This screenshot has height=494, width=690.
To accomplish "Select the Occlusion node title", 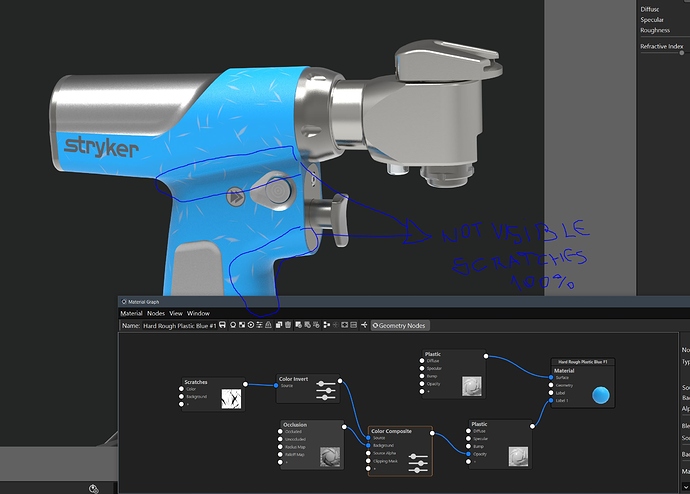I will [x=295, y=424].
